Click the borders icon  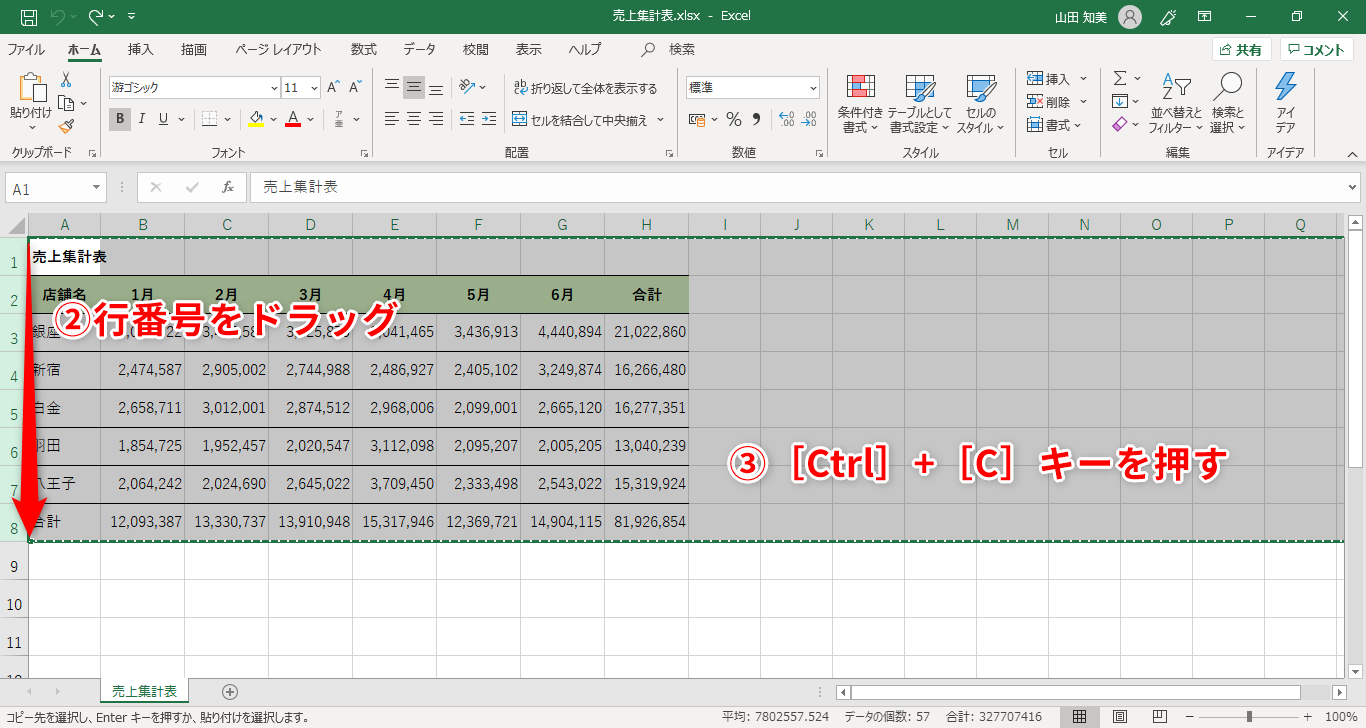coord(209,119)
